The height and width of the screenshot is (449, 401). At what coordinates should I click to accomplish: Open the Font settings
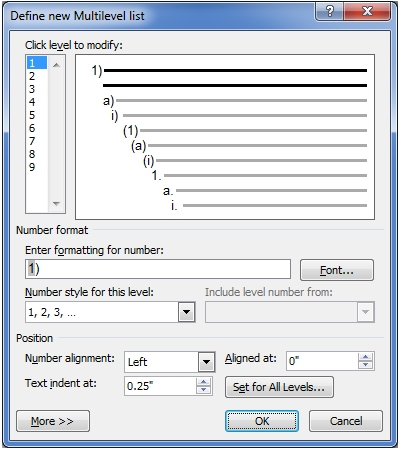pyautogui.click(x=337, y=270)
